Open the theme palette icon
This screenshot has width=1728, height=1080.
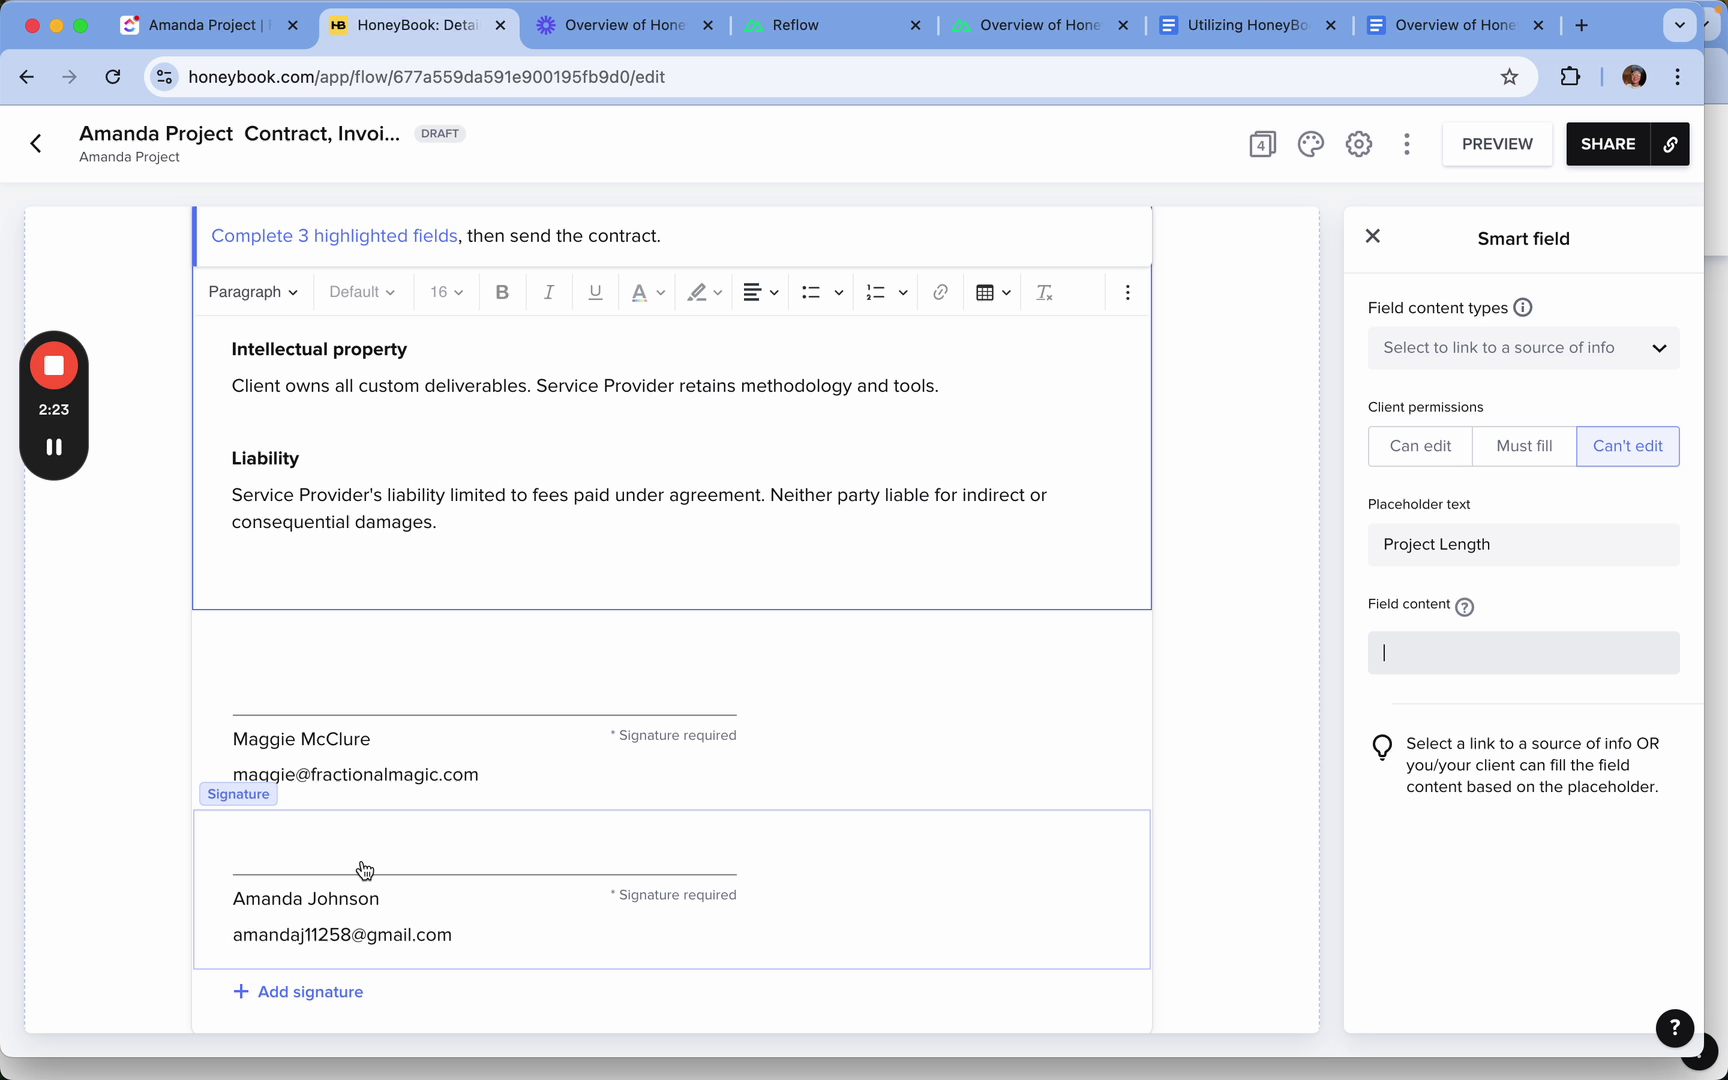pos(1310,144)
